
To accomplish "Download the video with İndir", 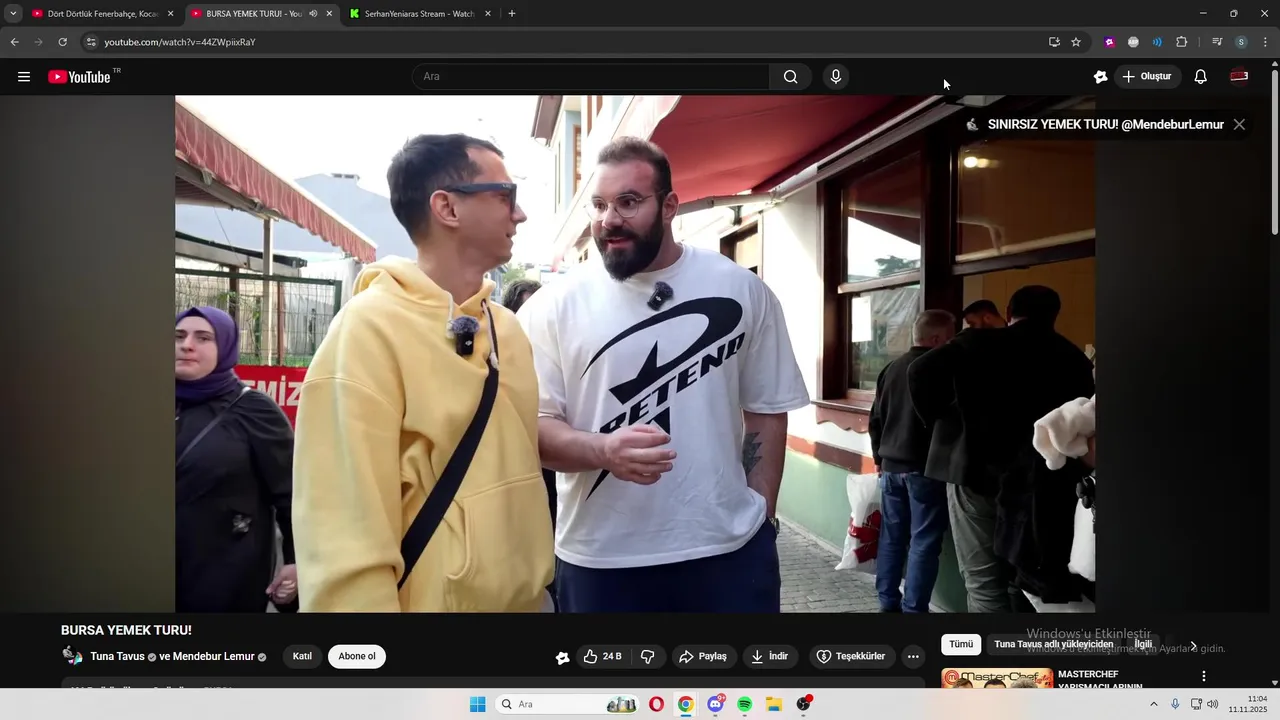I will (770, 657).
